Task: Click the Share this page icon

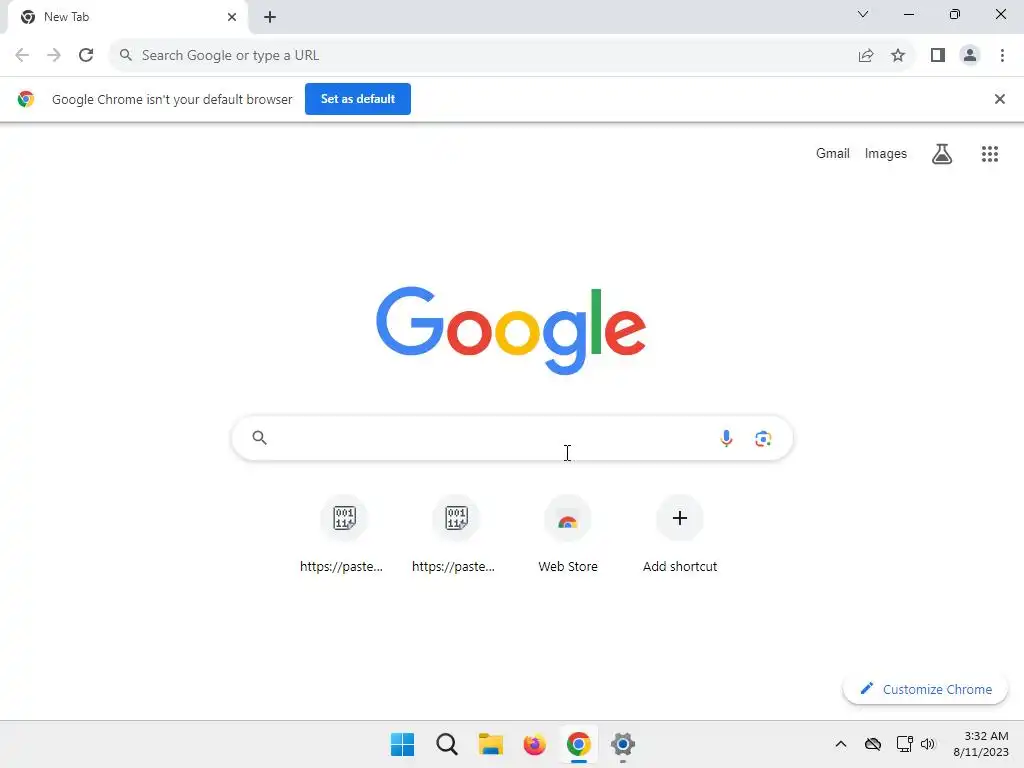Action: (866, 56)
